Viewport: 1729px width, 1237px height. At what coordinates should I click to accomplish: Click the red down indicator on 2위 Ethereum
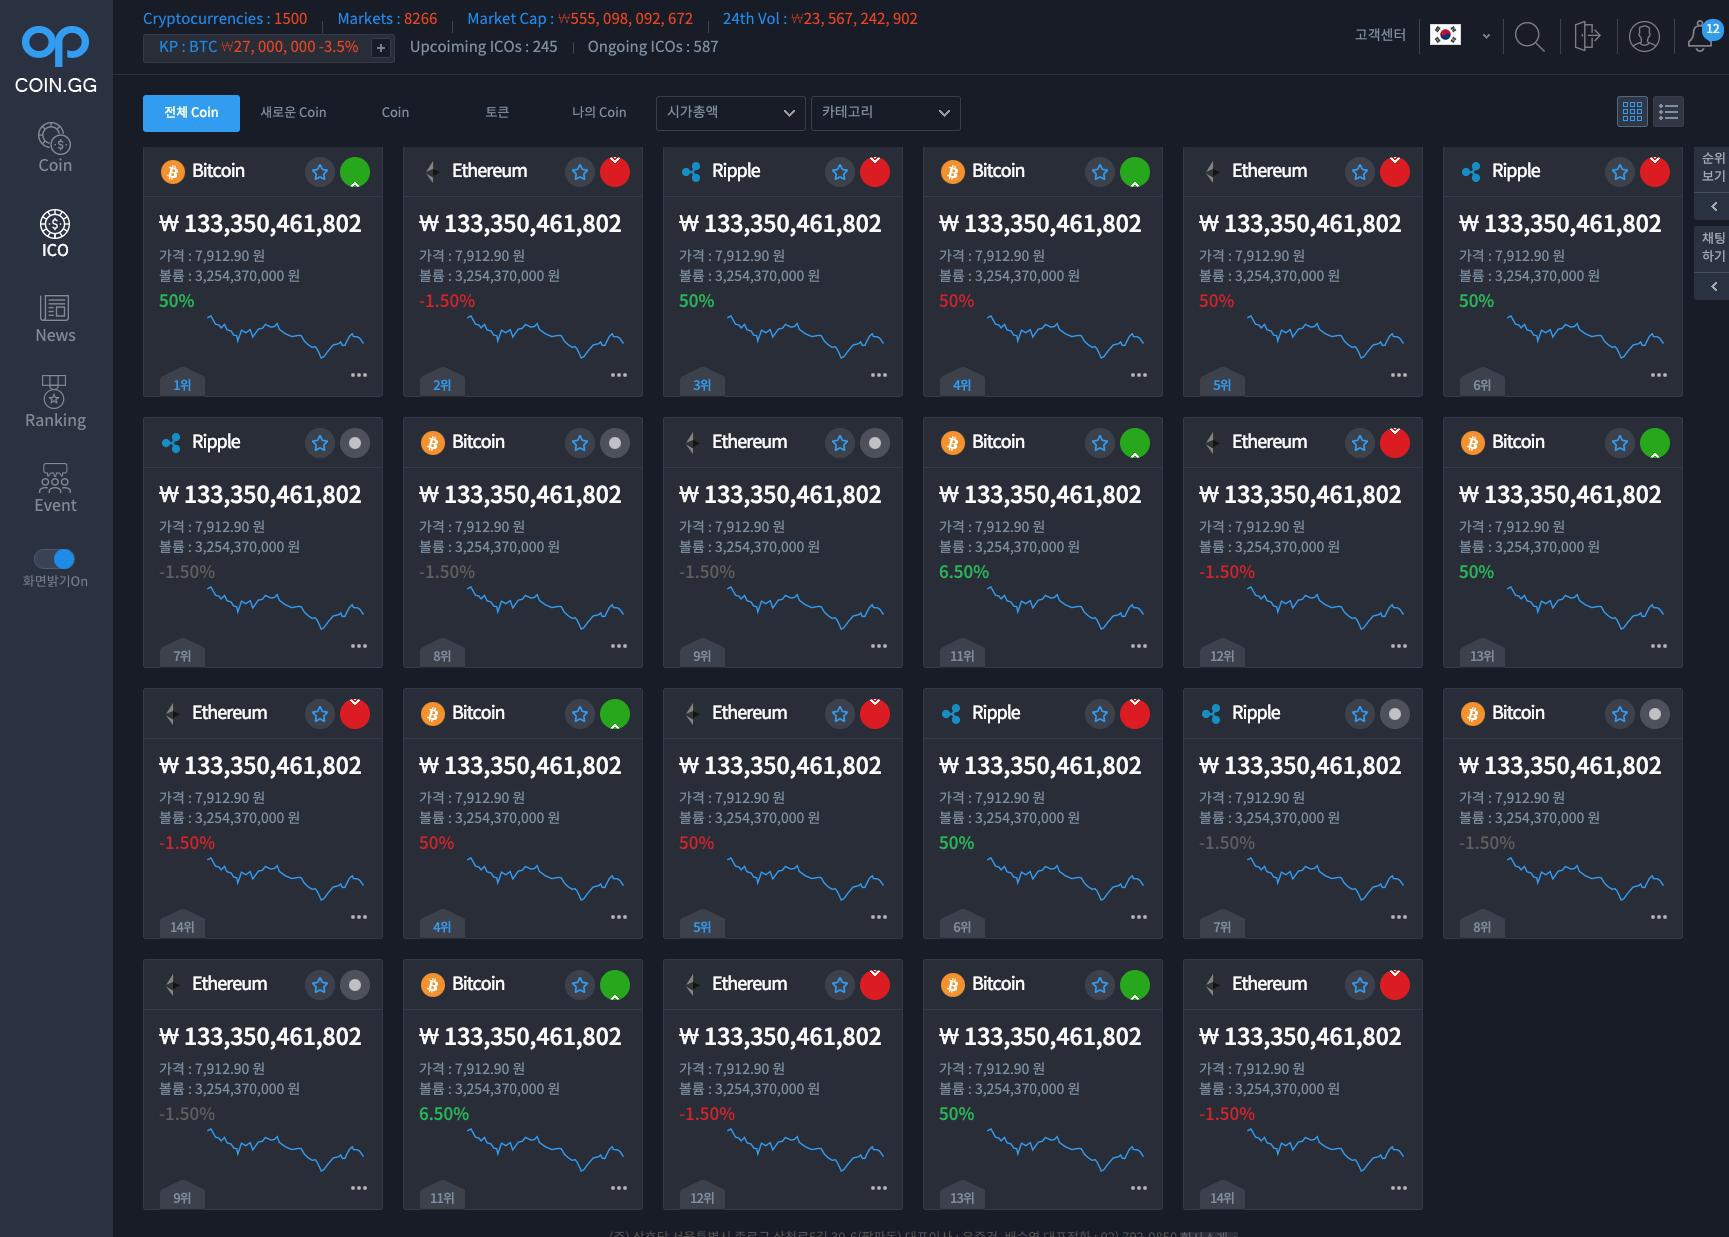tap(615, 172)
